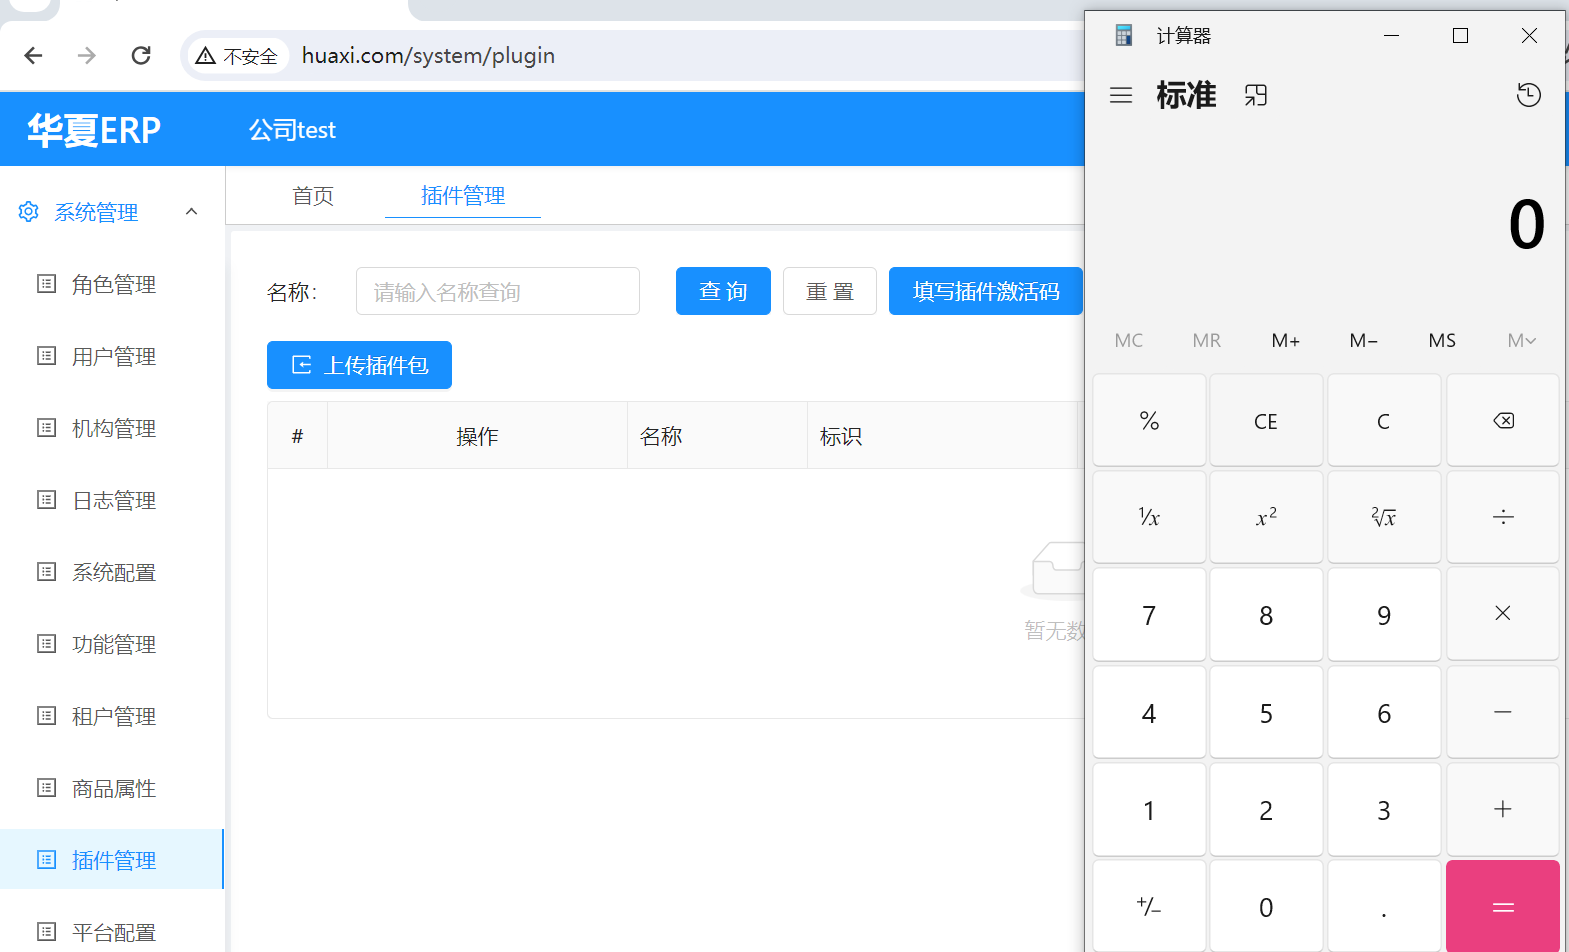
Task: Click the percent key in calculator
Action: pyautogui.click(x=1149, y=420)
